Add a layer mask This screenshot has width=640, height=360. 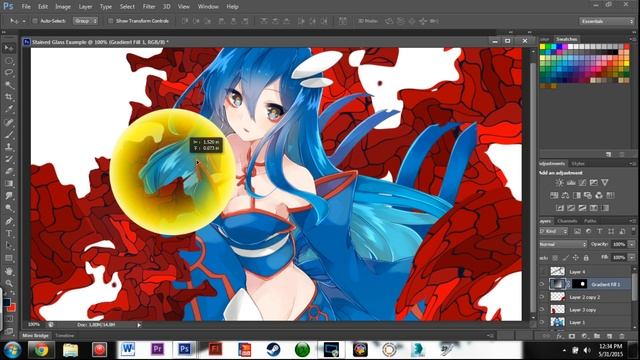pyautogui.click(x=572, y=336)
